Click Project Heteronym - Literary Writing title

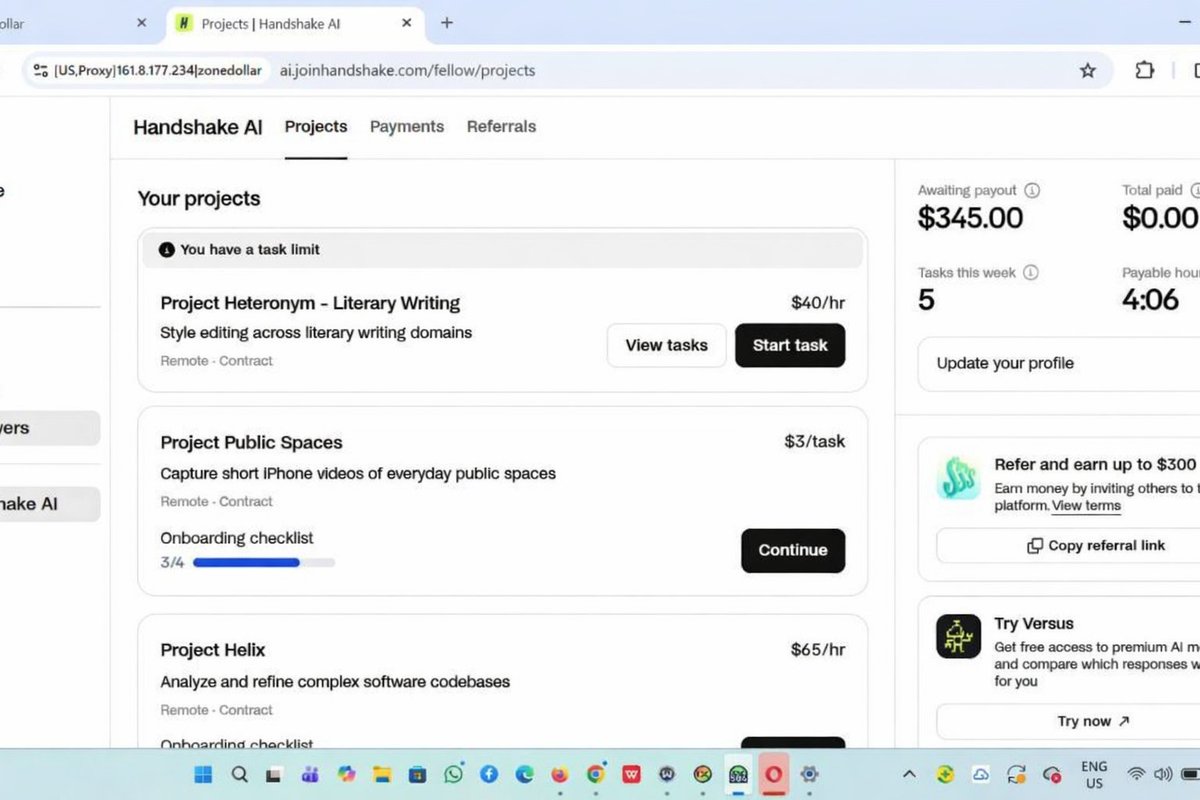(x=310, y=303)
